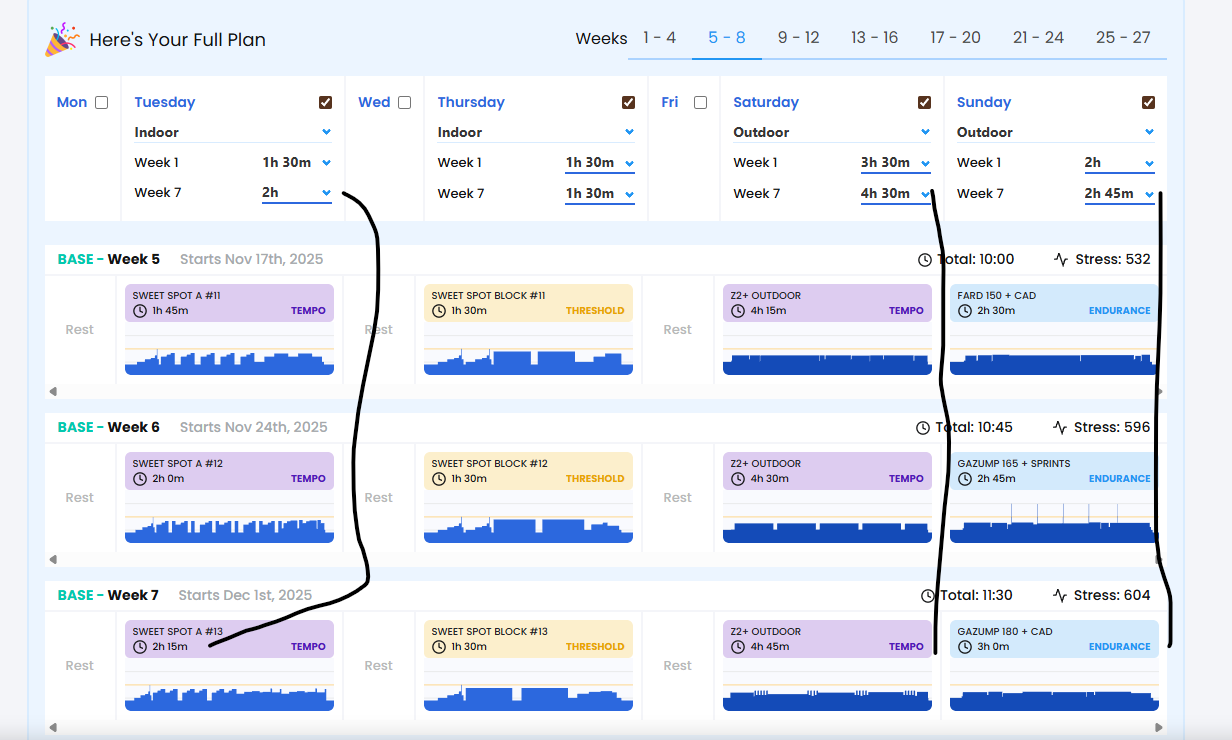Enable the Fri training day checkbox

(x=700, y=102)
